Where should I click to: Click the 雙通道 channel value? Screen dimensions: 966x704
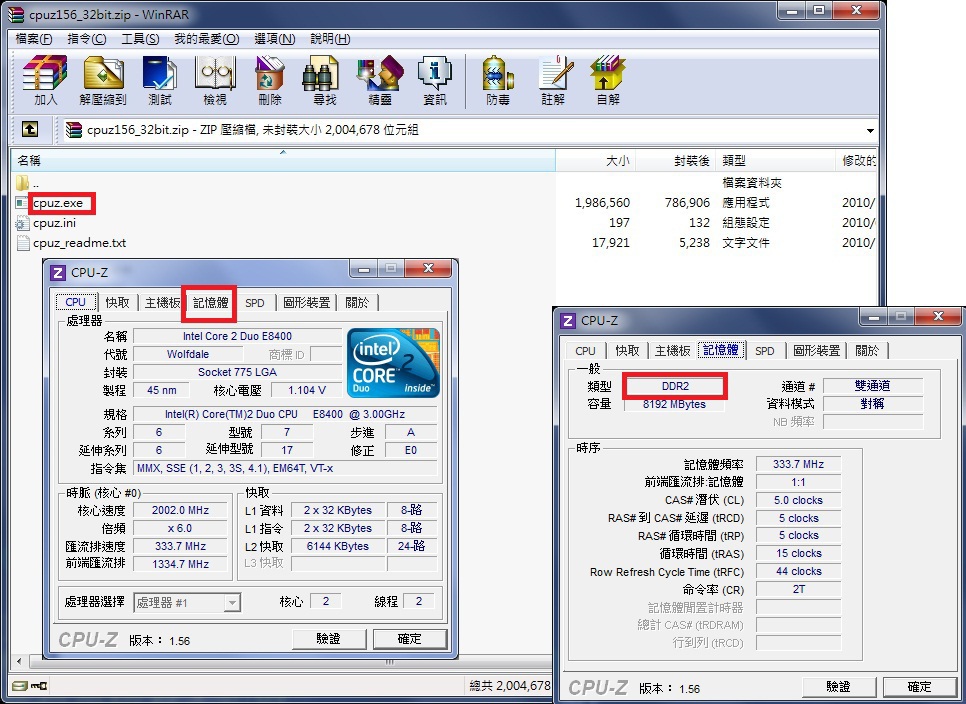coord(872,386)
